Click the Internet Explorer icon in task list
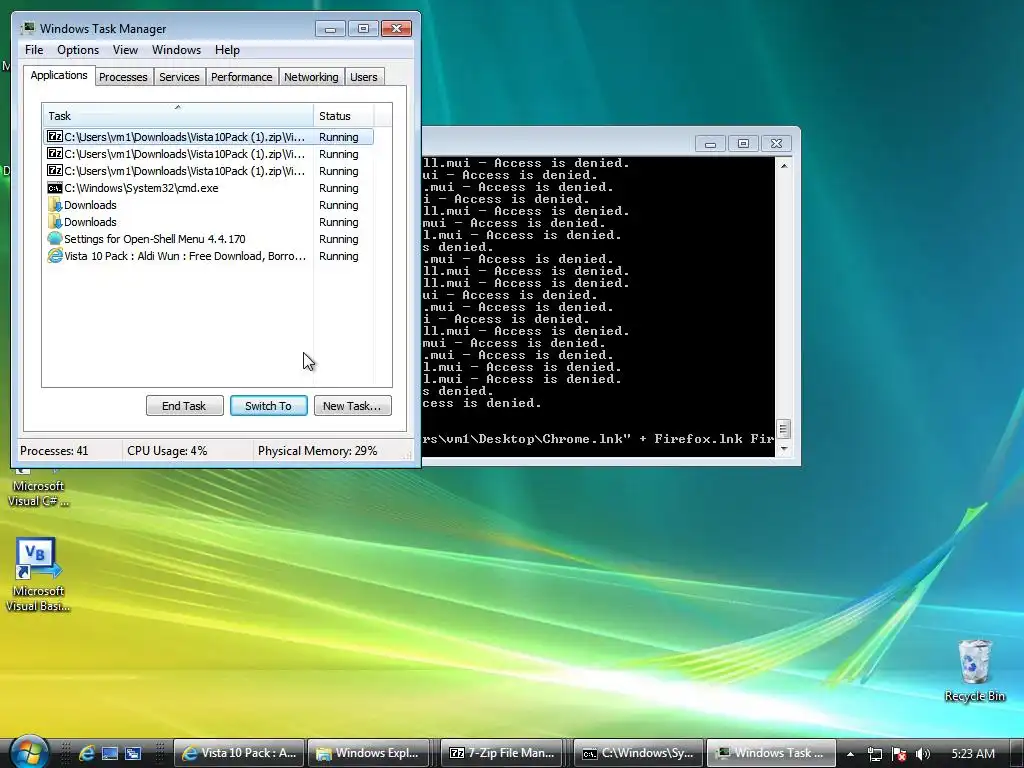This screenshot has width=1024, height=768. pos(55,256)
